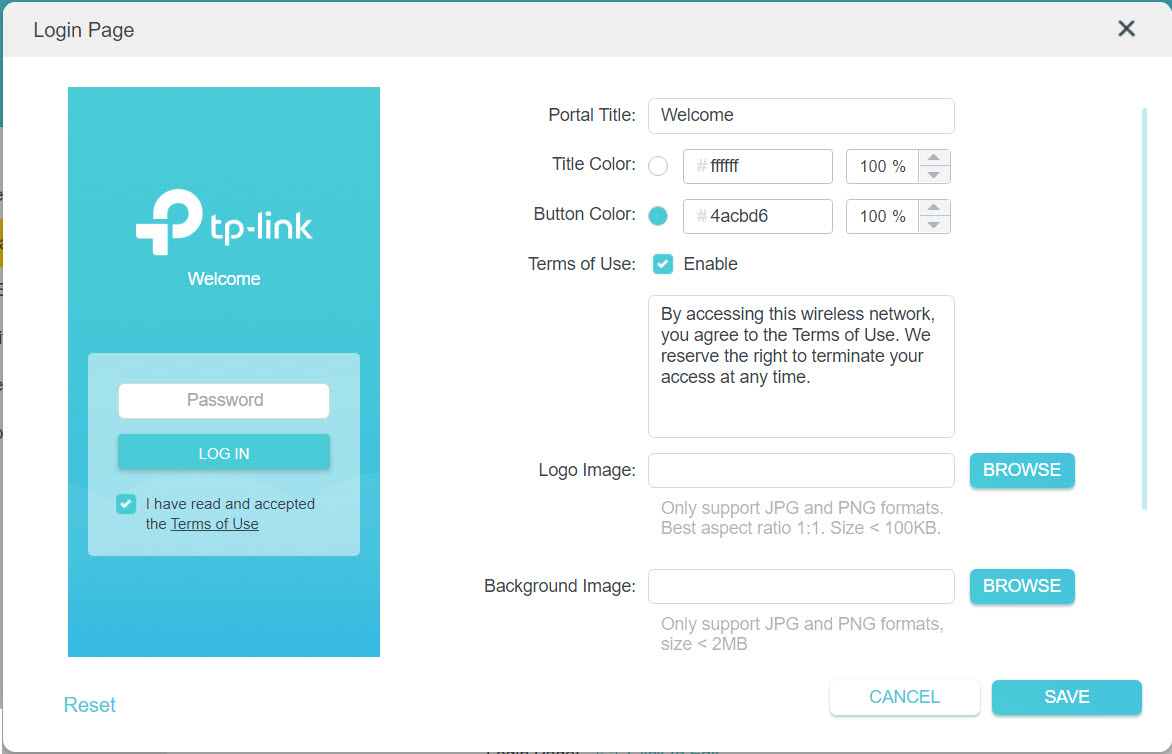This screenshot has height=754, width=1172.
Task: Click the 'Login Page' dialog title
Action: click(x=84, y=30)
